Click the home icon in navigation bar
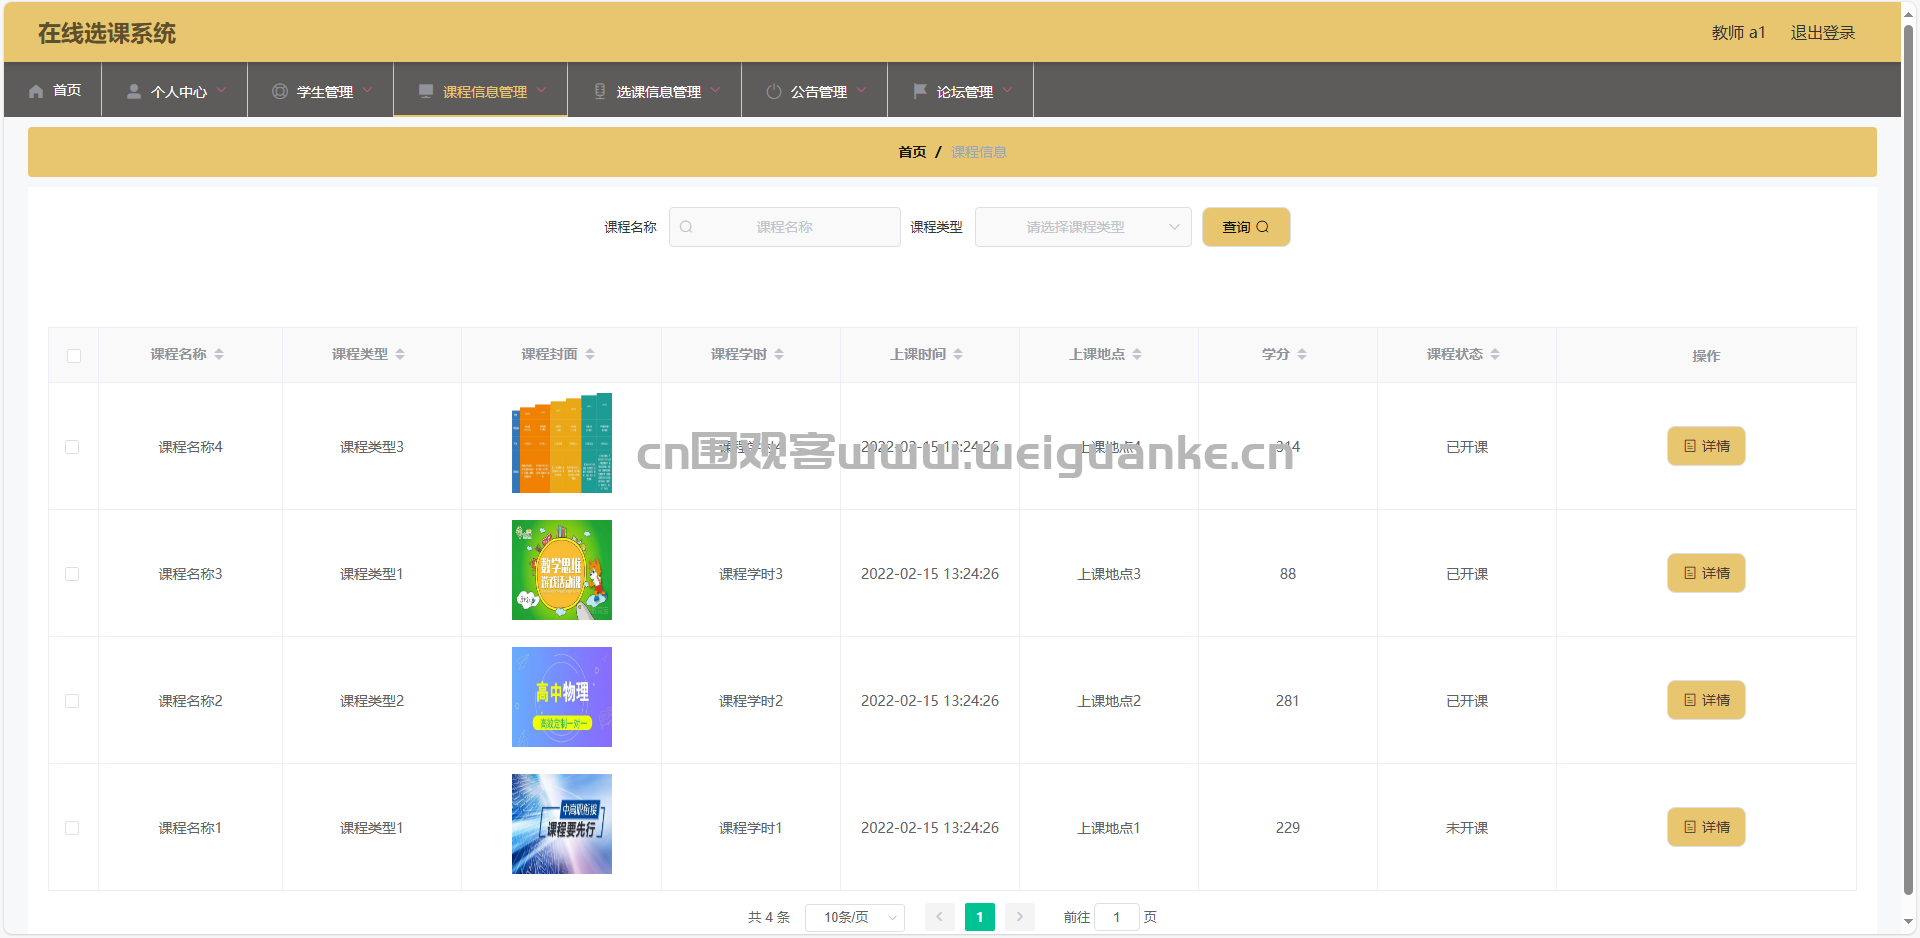The image size is (1920, 938). pos(36,91)
